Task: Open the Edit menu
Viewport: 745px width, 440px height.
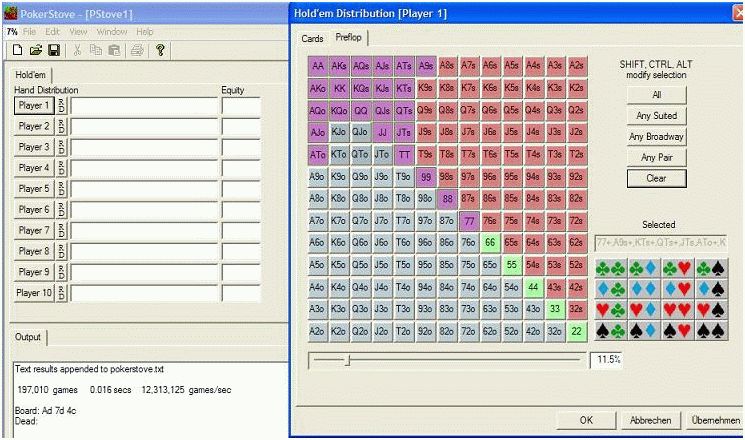Action: [52, 32]
